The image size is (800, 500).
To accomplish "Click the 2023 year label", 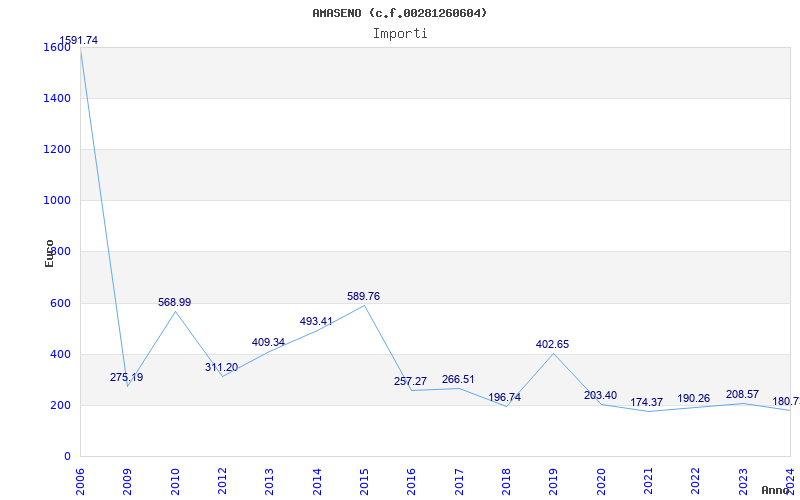I will tap(743, 482).
